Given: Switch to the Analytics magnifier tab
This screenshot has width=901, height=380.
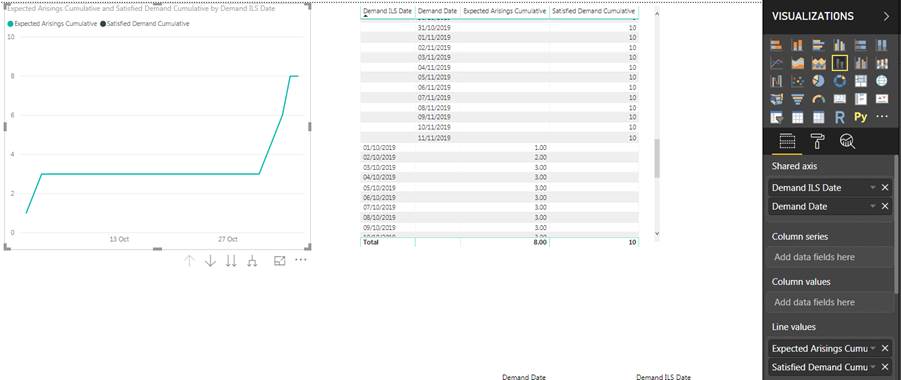Looking at the screenshot, I should [x=847, y=141].
